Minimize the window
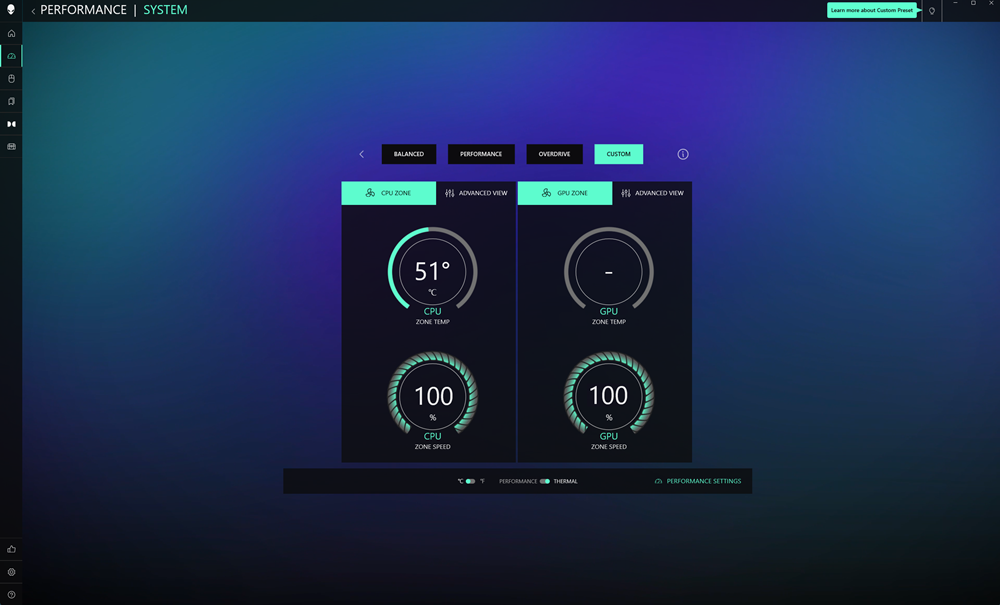The width and height of the screenshot is (1000, 605). pyautogui.click(x=955, y=3)
